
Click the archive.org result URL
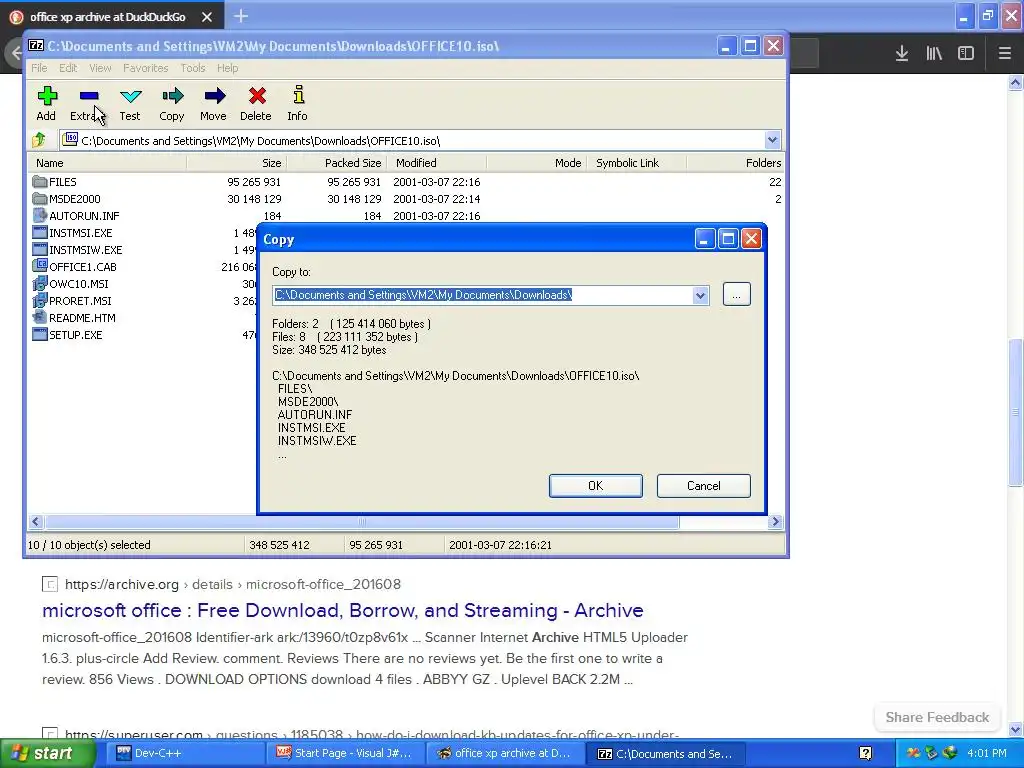232,584
